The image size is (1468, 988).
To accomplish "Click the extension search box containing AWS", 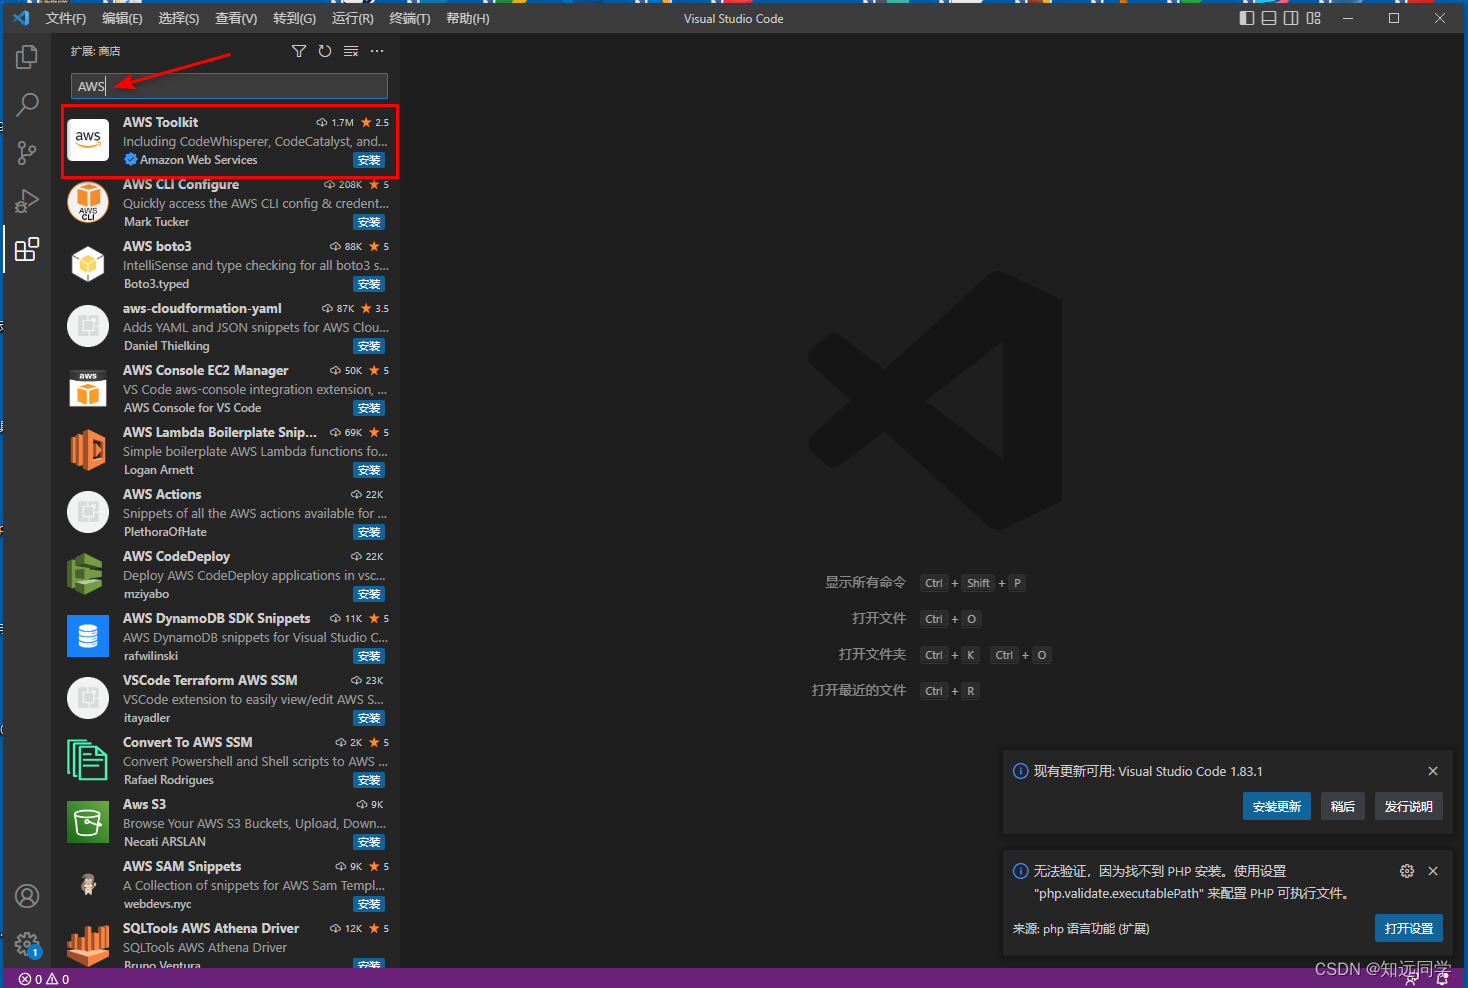I will pyautogui.click(x=229, y=86).
